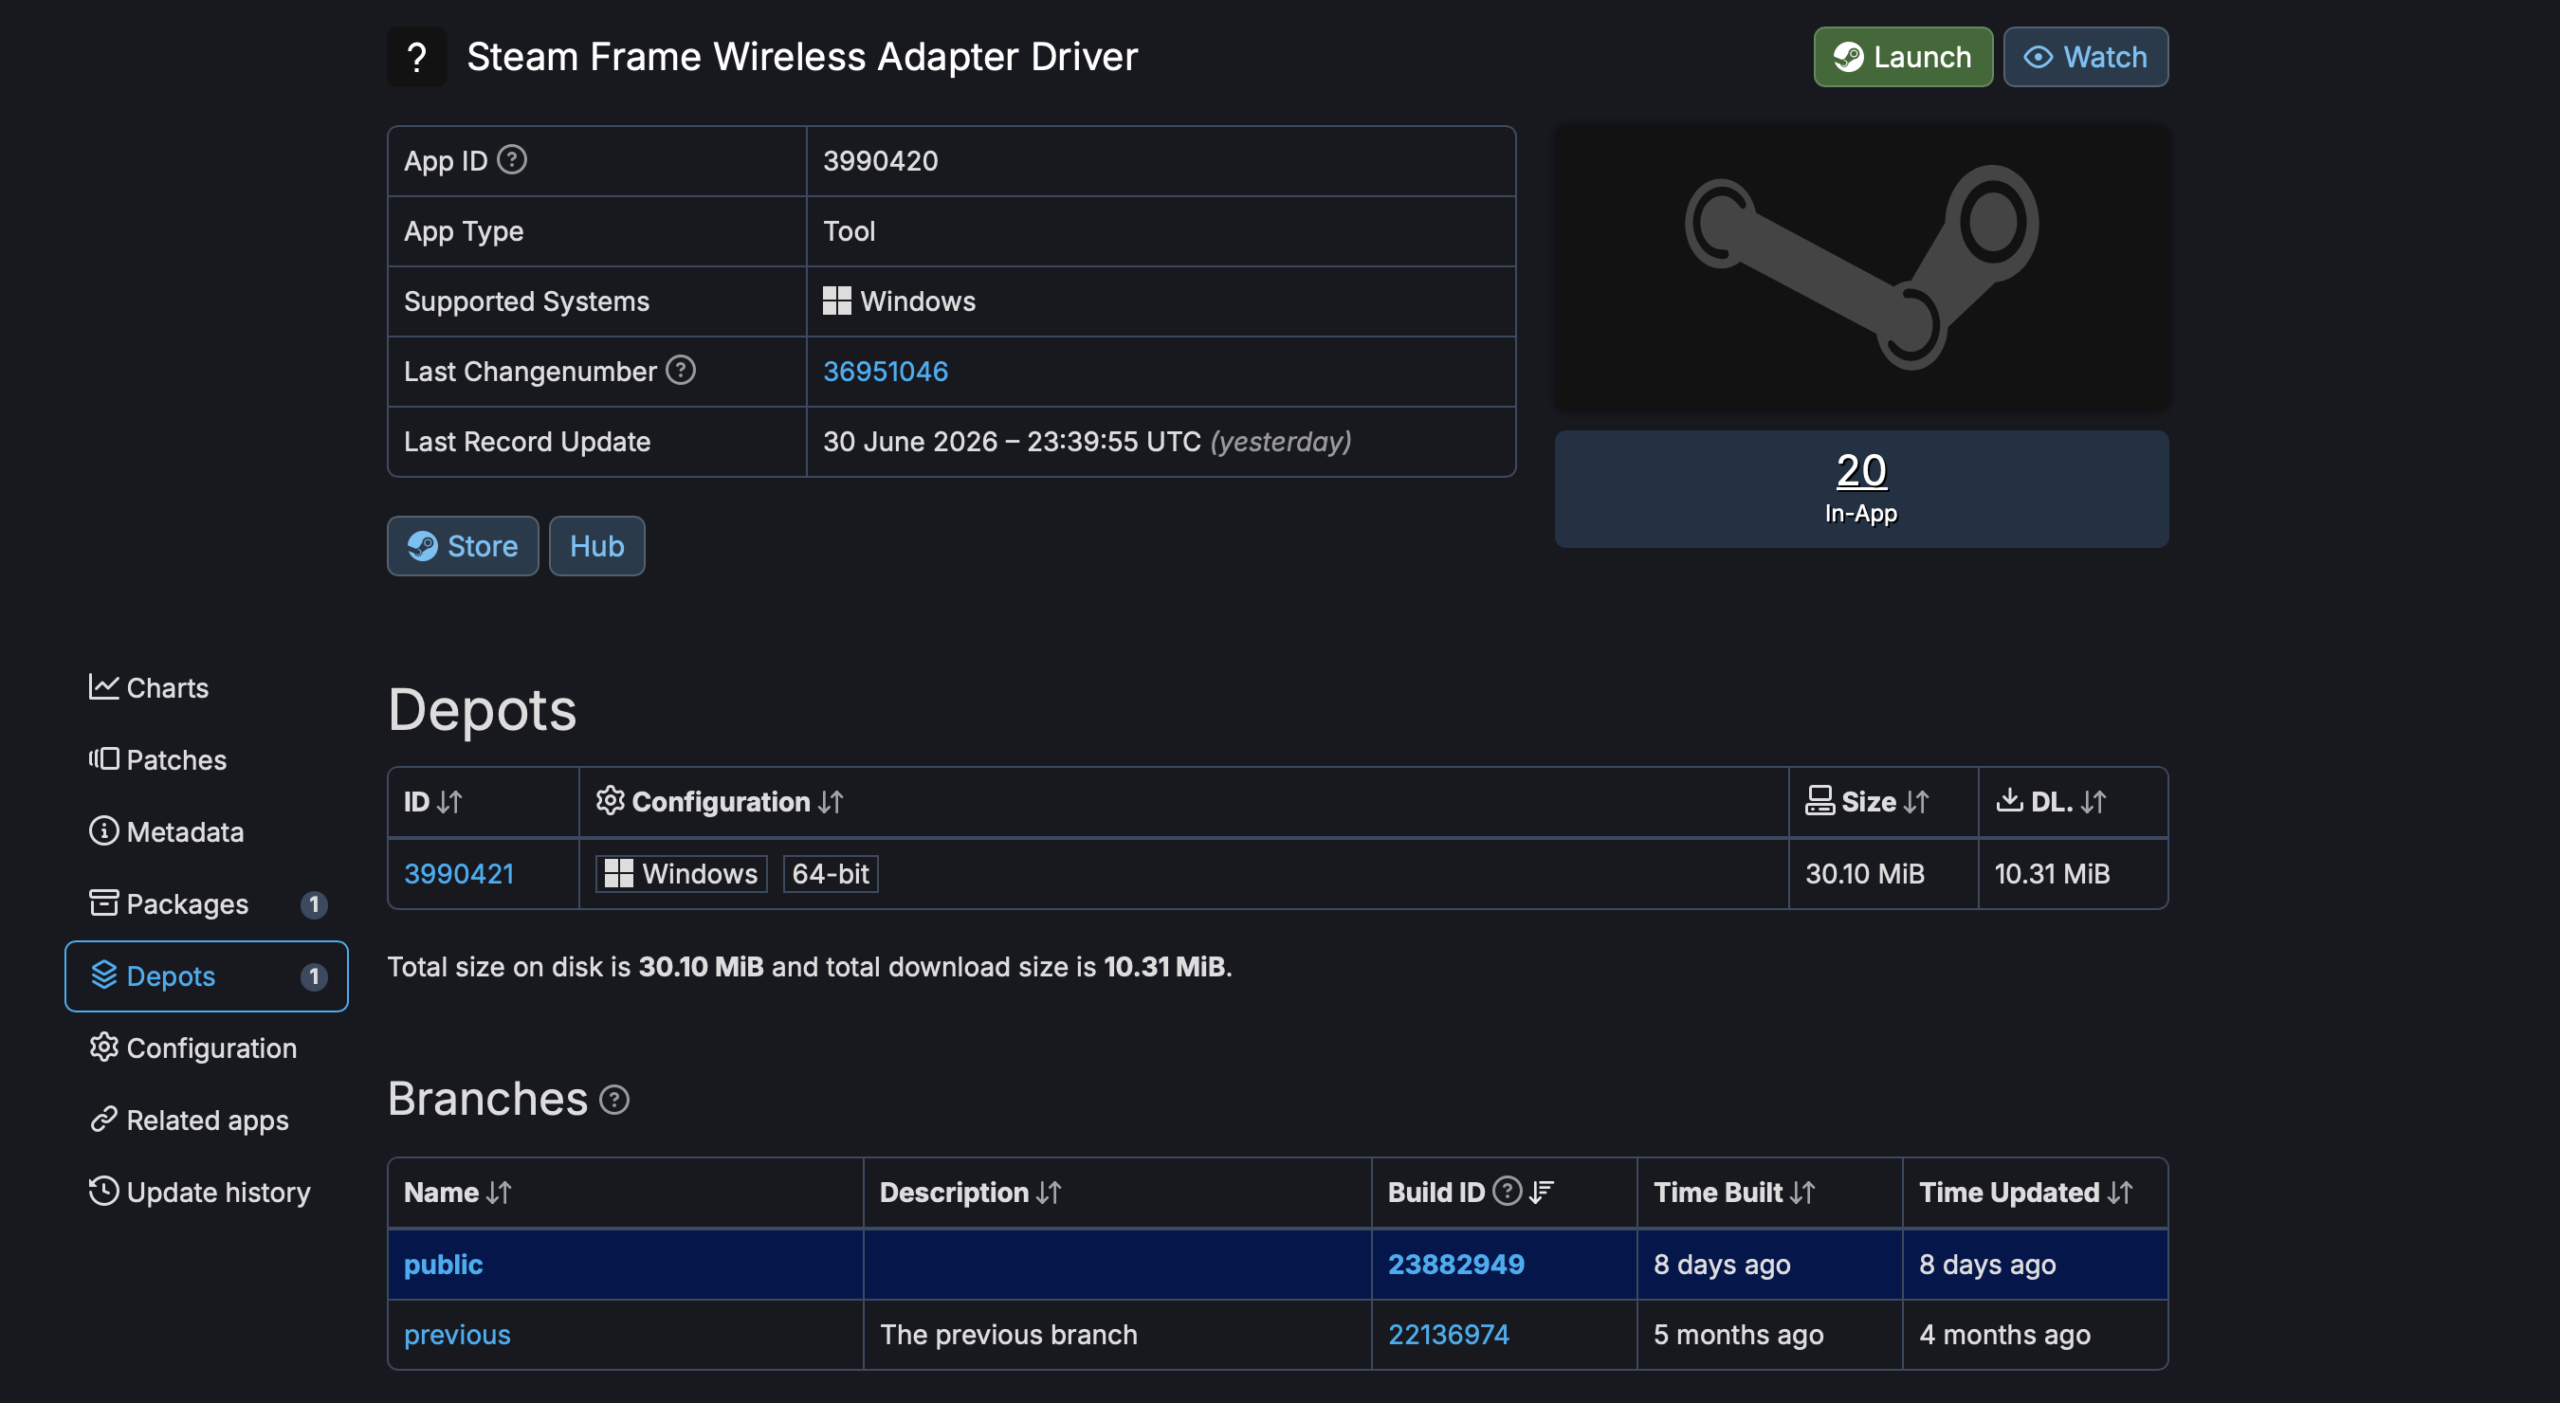This screenshot has height=1403, width=2560.
Task: Click the Branches help icon
Action: pos(614,1100)
